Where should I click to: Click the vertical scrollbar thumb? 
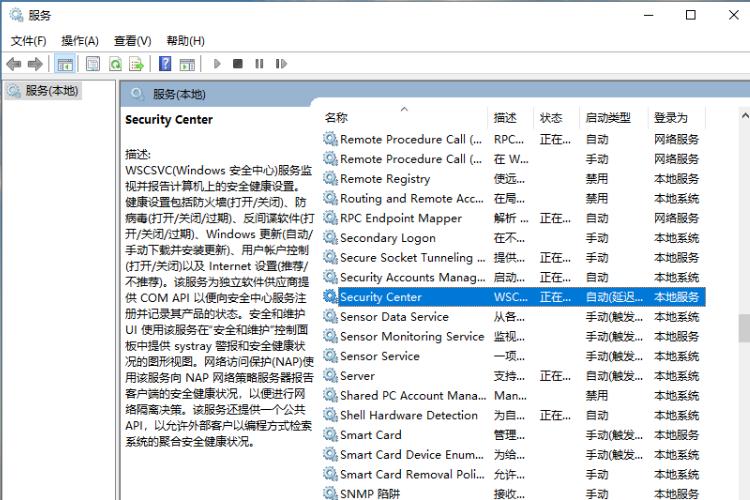tap(744, 328)
